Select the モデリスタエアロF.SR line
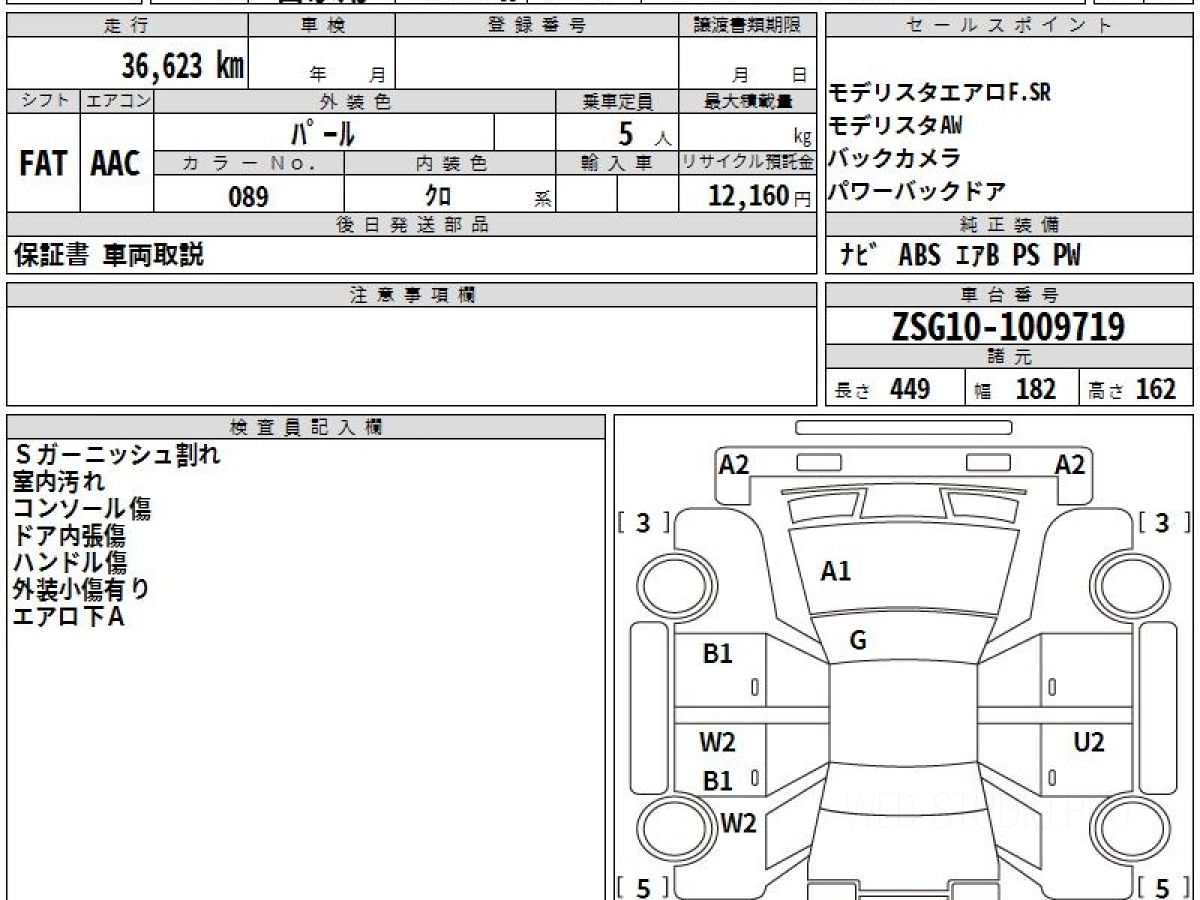 pos(940,93)
